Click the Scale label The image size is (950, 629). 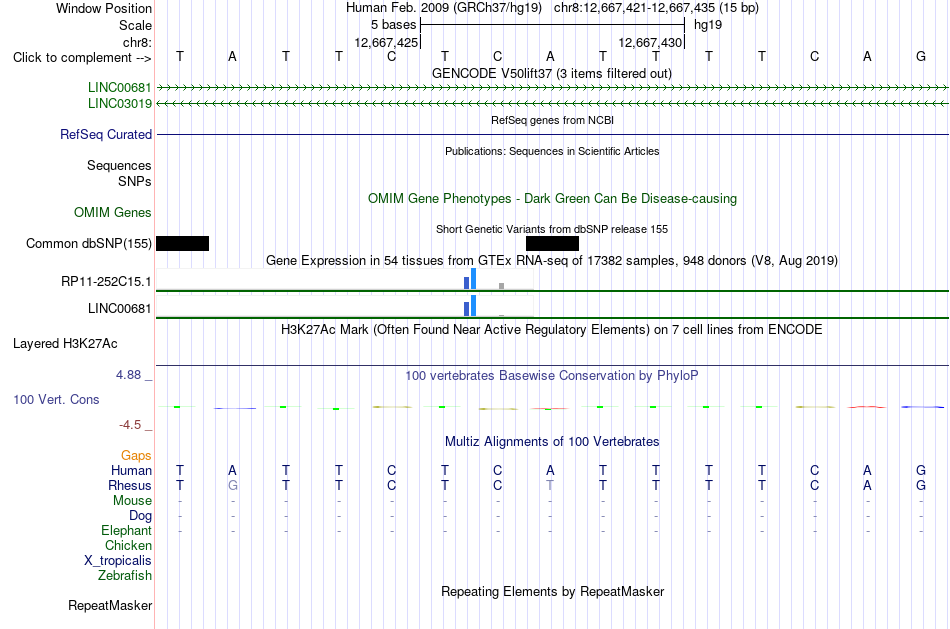[135, 25]
